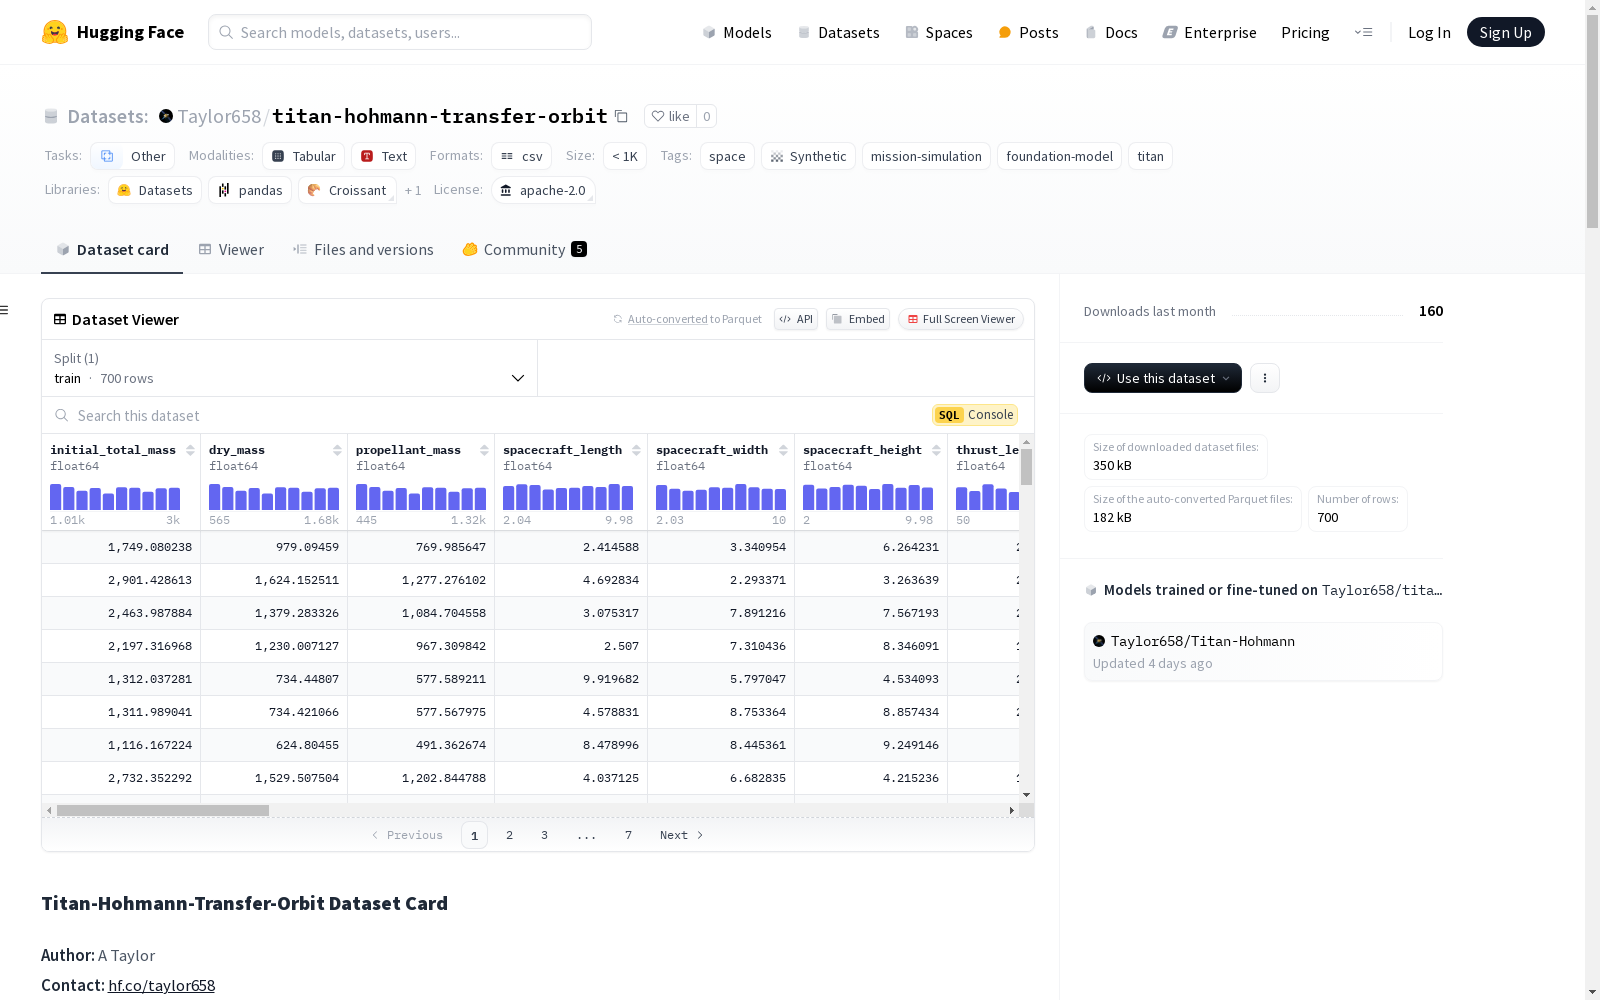Focus the main search models field
The height and width of the screenshot is (1000, 1600).
pyautogui.click(x=400, y=32)
